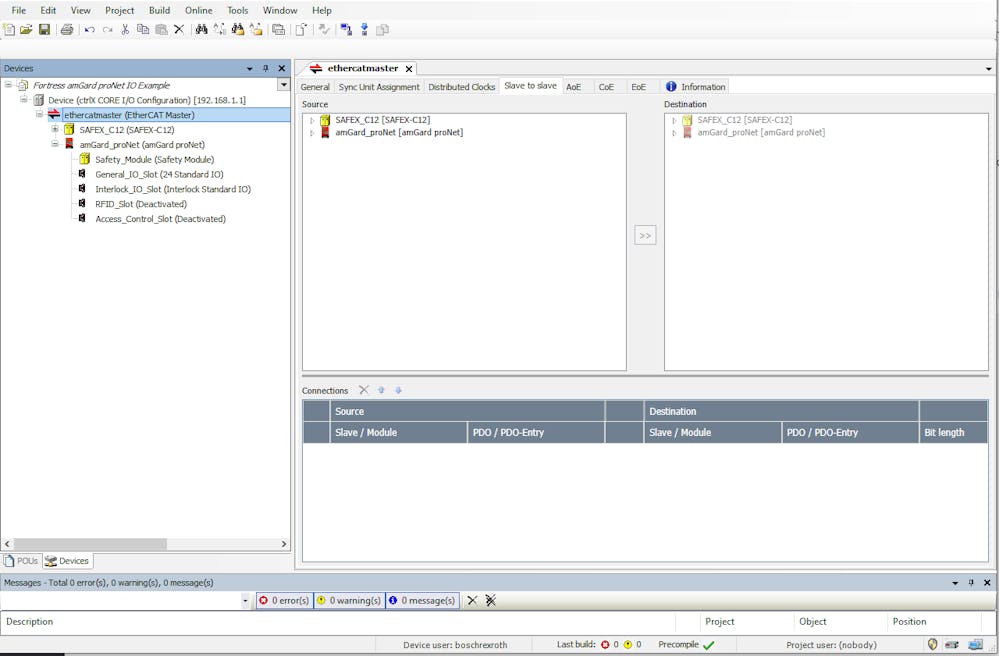Click the yellow SAFEX_C12 icon in Source list
Viewport: 999px width, 656px height.
click(x=325, y=120)
